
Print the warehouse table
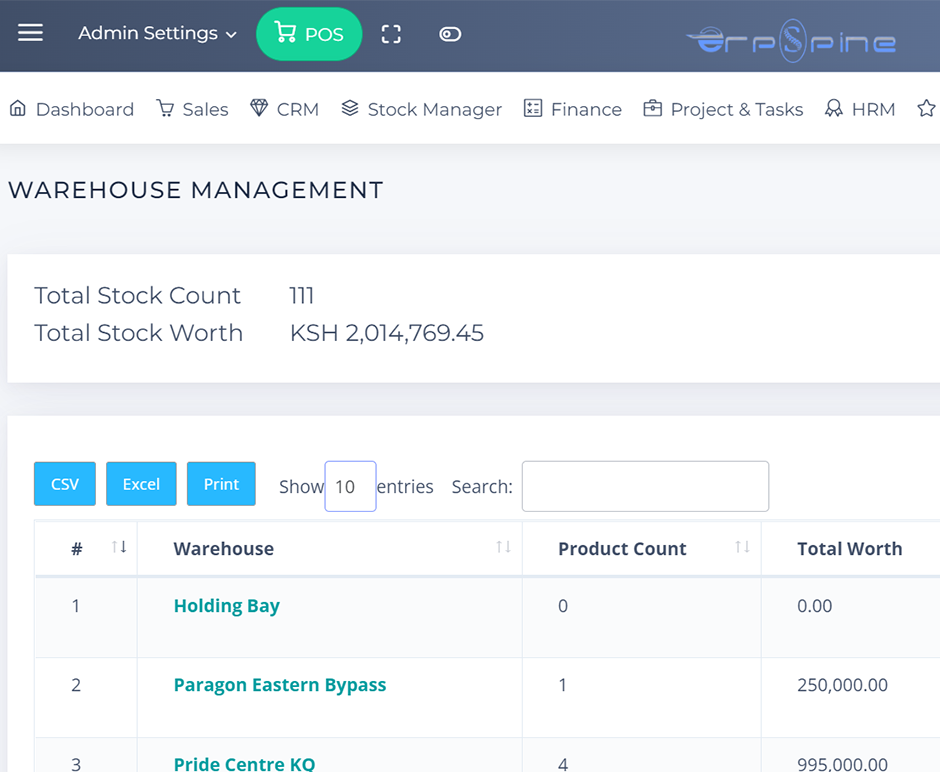[221, 484]
